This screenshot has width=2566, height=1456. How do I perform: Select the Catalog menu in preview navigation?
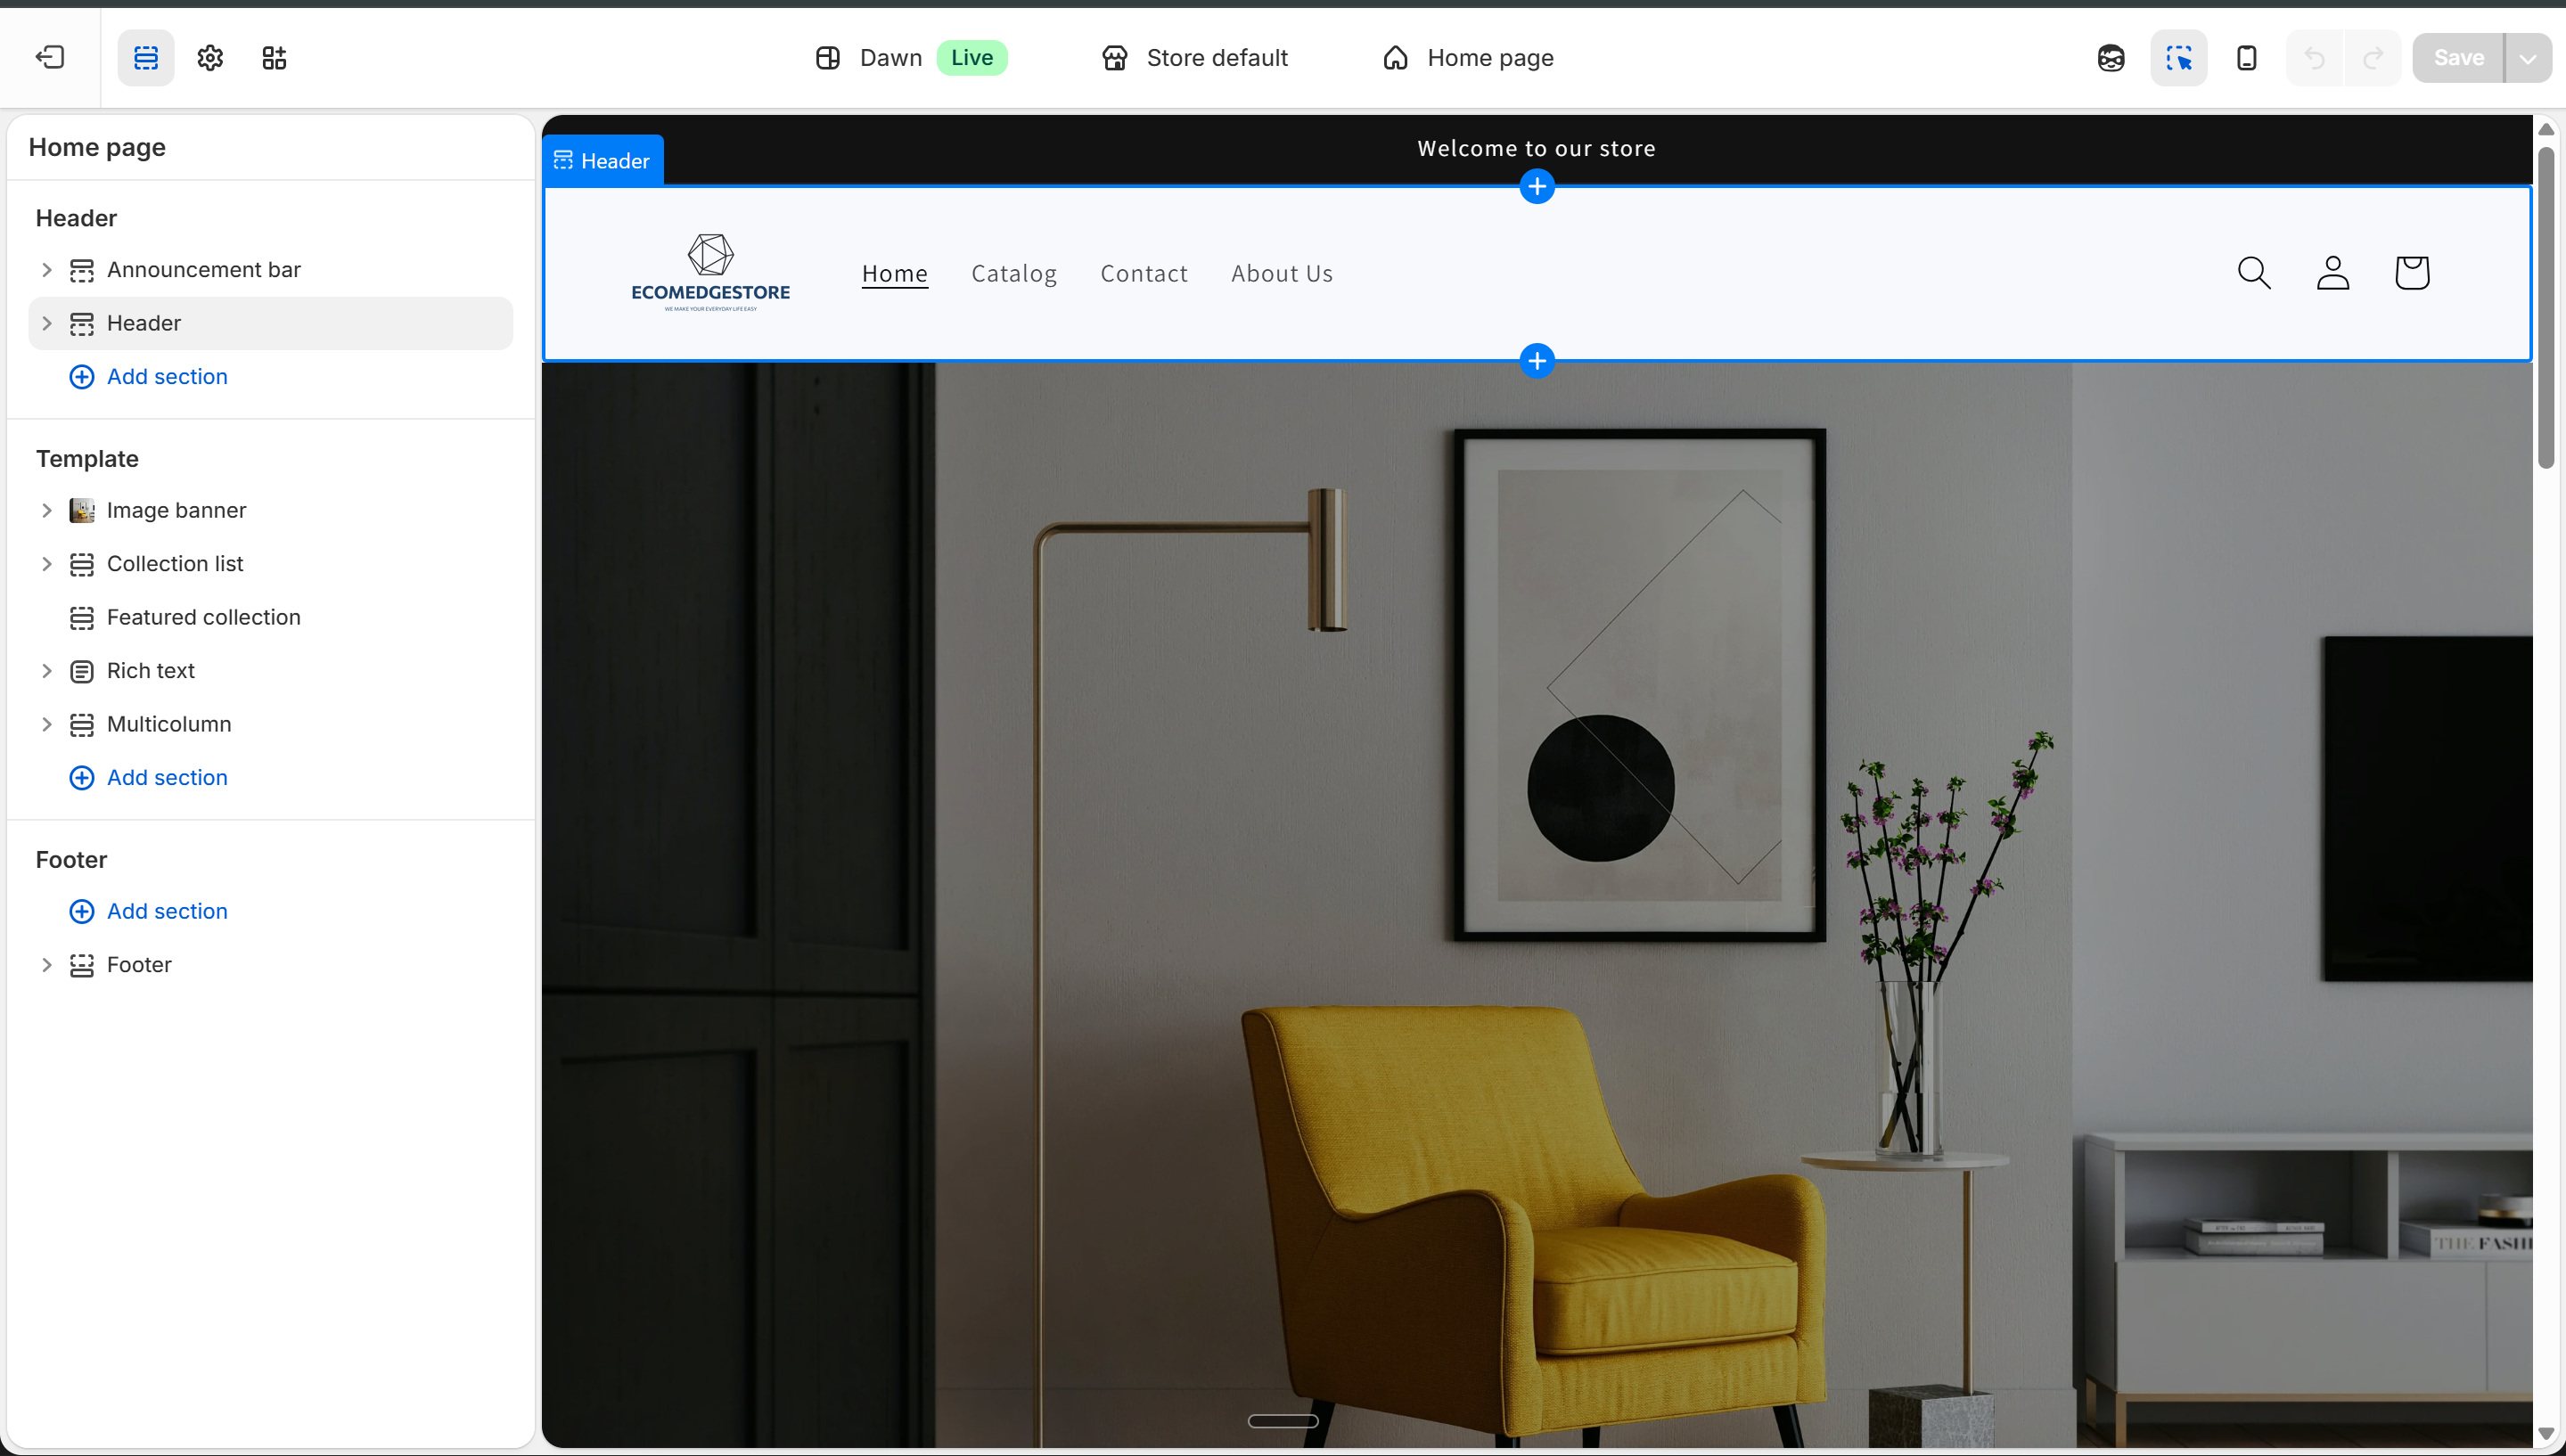(1014, 273)
